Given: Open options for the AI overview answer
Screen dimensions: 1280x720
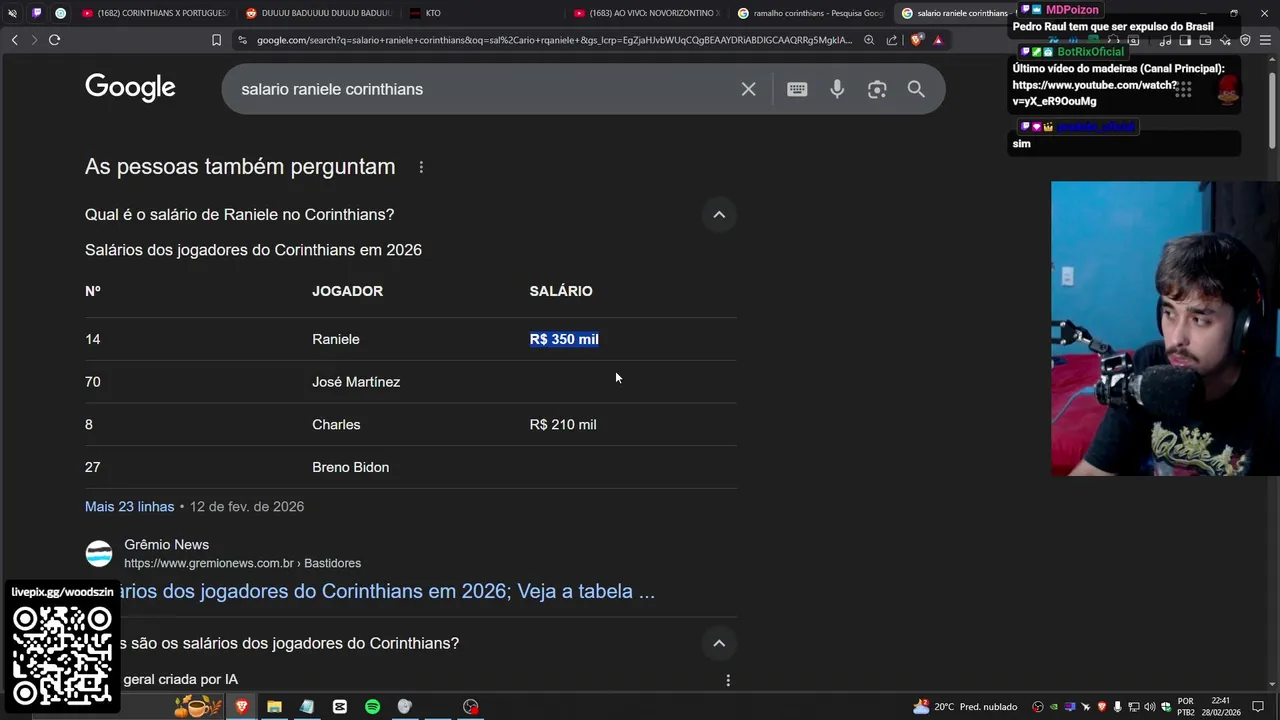Looking at the screenshot, I should click(728, 680).
